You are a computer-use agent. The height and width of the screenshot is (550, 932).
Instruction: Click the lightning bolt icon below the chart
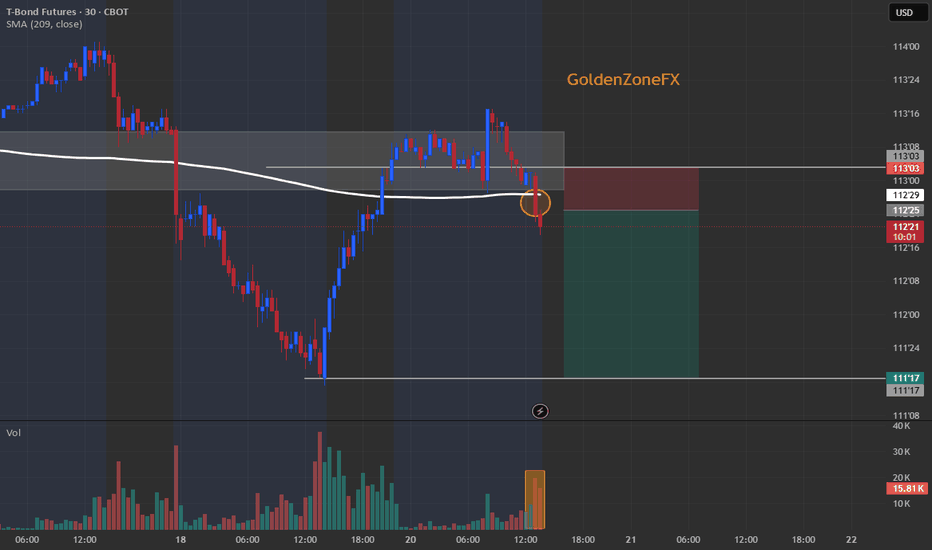pos(540,411)
